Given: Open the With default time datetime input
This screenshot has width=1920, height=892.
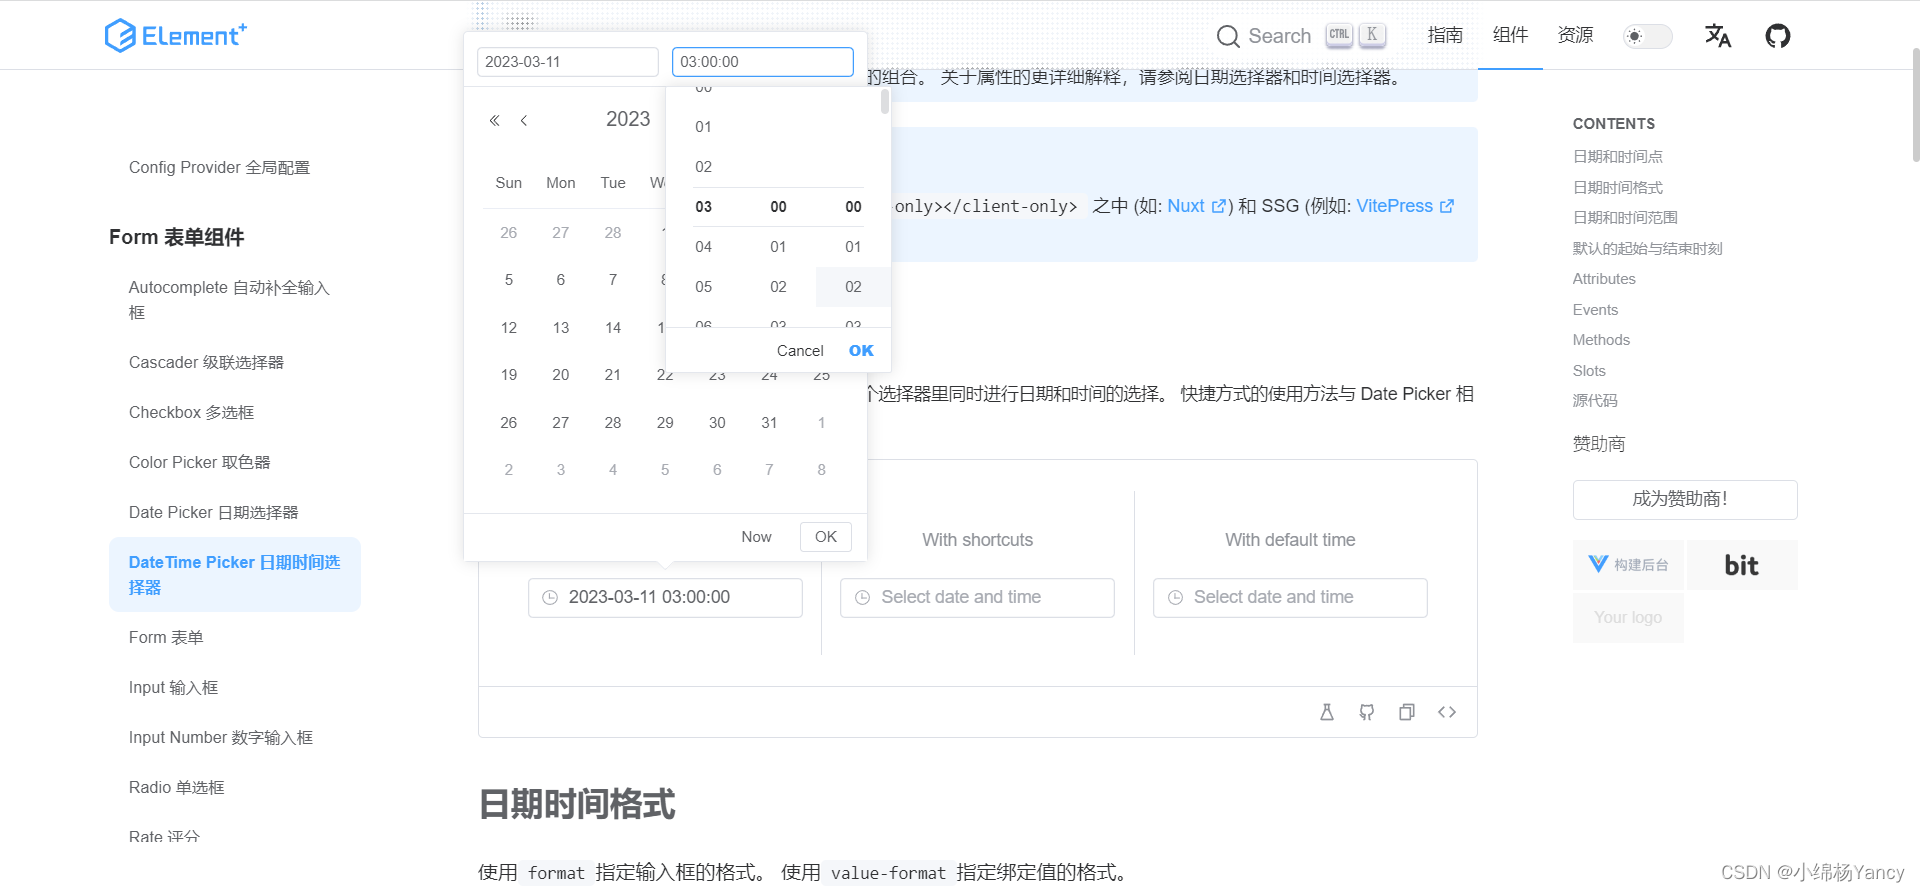Looking at the screenshot, I should [1290, 598].
